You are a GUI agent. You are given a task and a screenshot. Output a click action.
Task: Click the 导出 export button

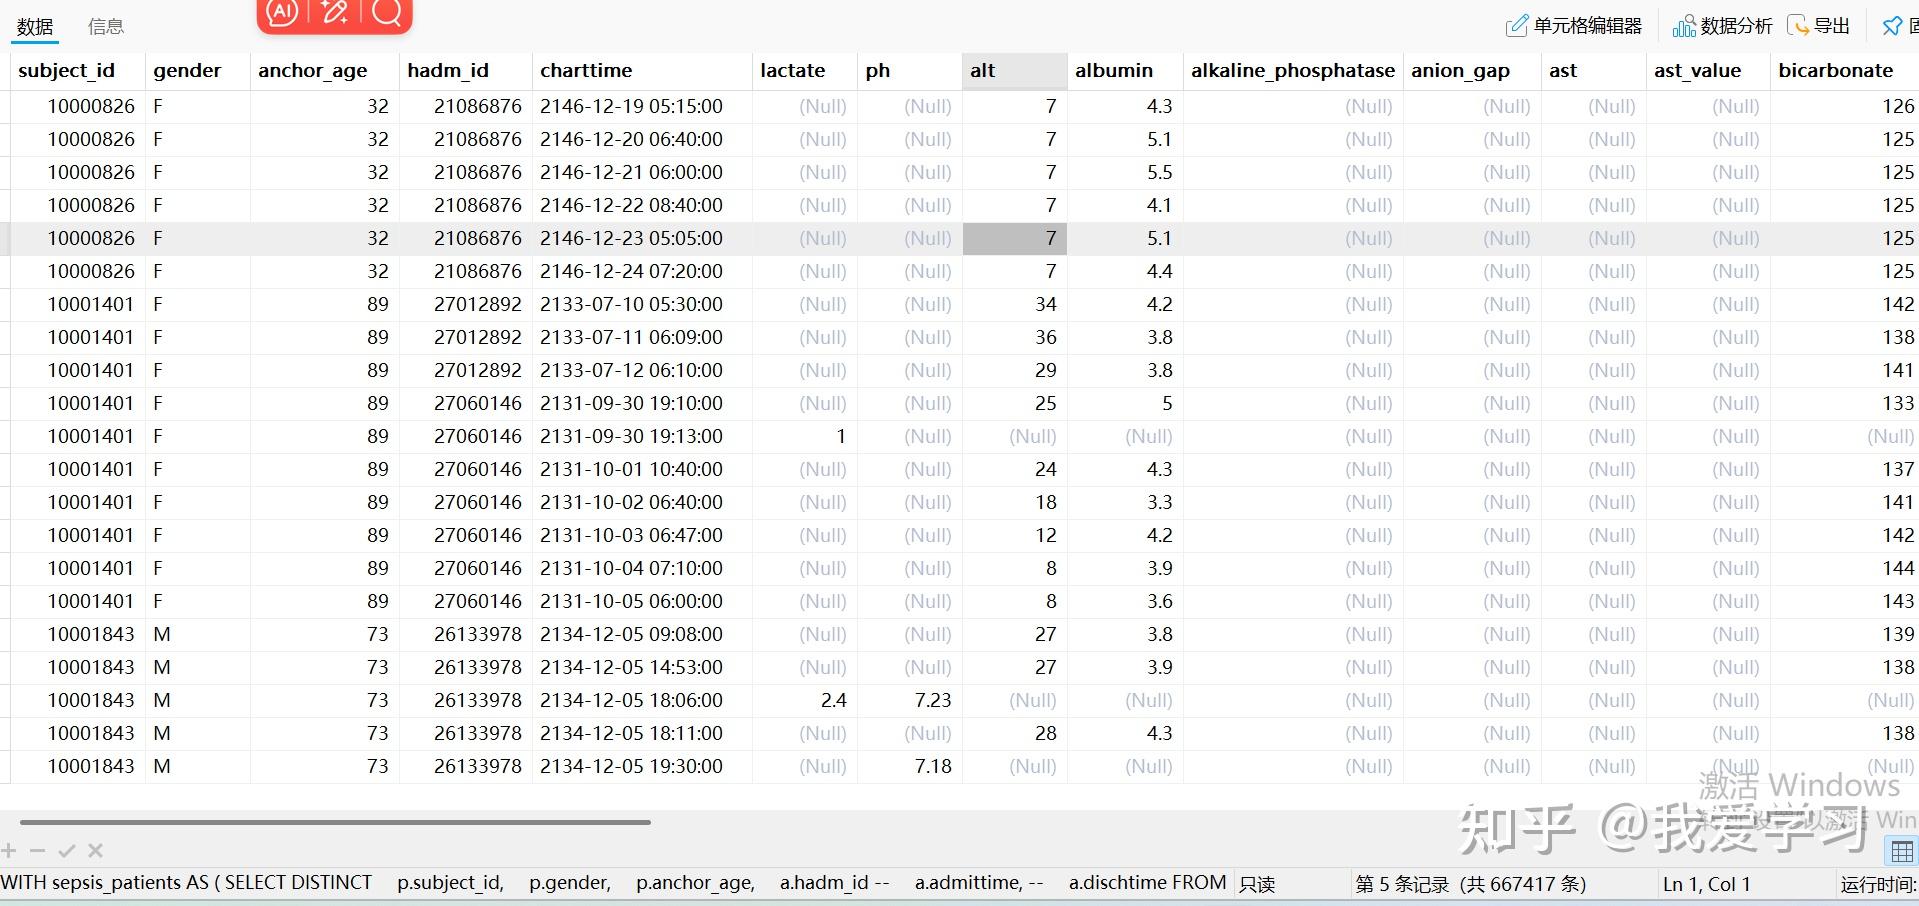[1819, 26]
